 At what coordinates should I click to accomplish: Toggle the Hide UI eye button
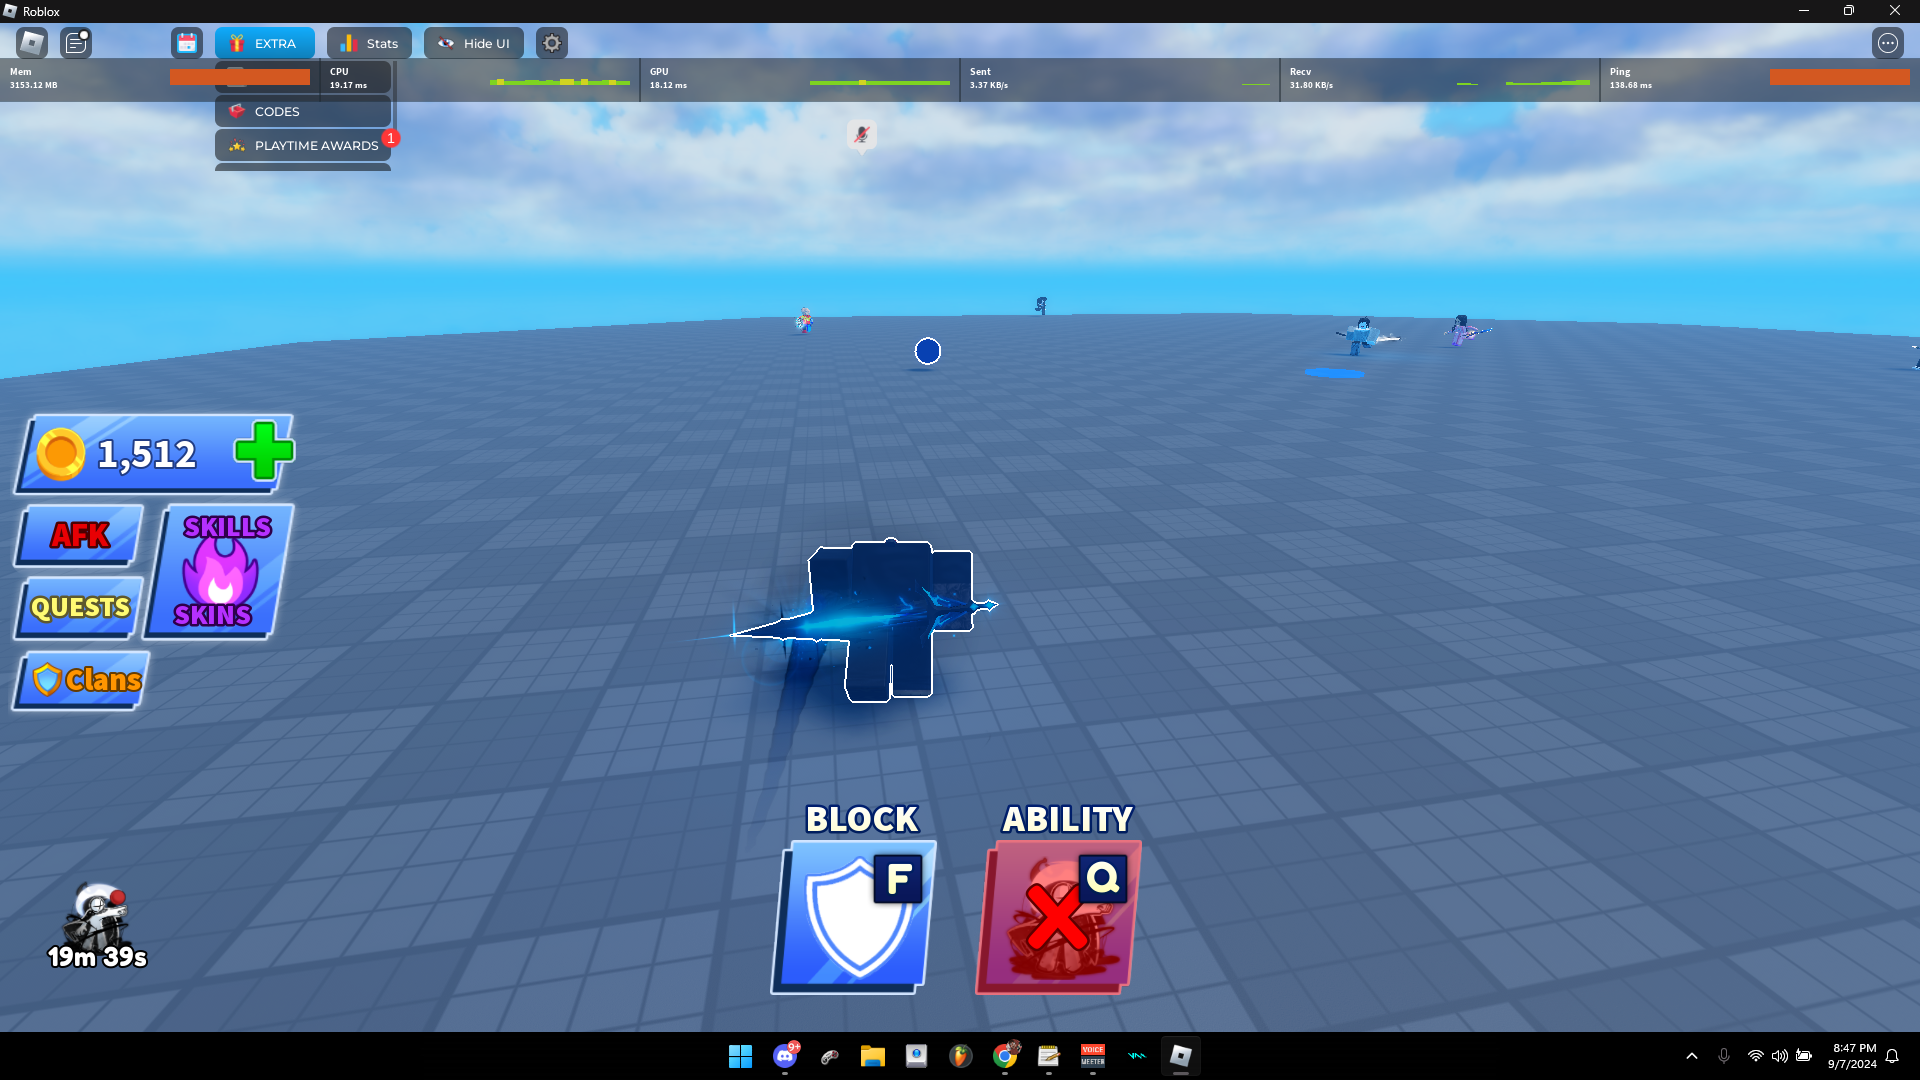pyautogui.click(x=474, y=43)
